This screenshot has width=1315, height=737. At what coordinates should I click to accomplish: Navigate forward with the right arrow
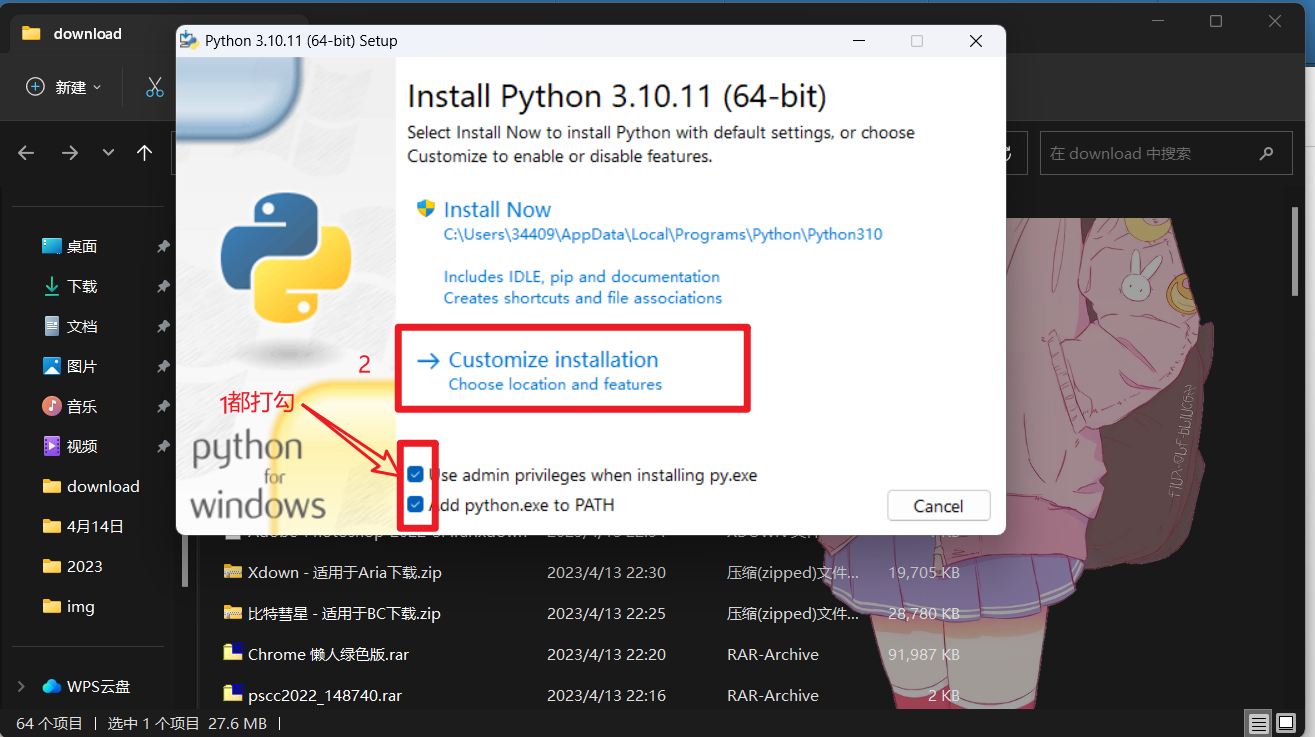69,153
